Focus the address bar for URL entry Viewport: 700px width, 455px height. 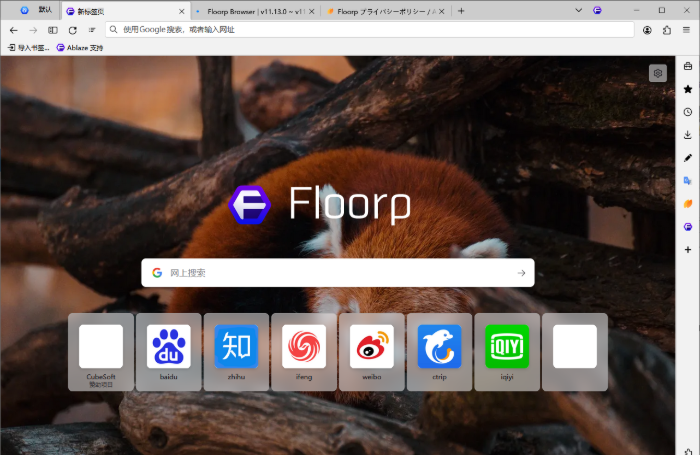click(x=370, y=29)
